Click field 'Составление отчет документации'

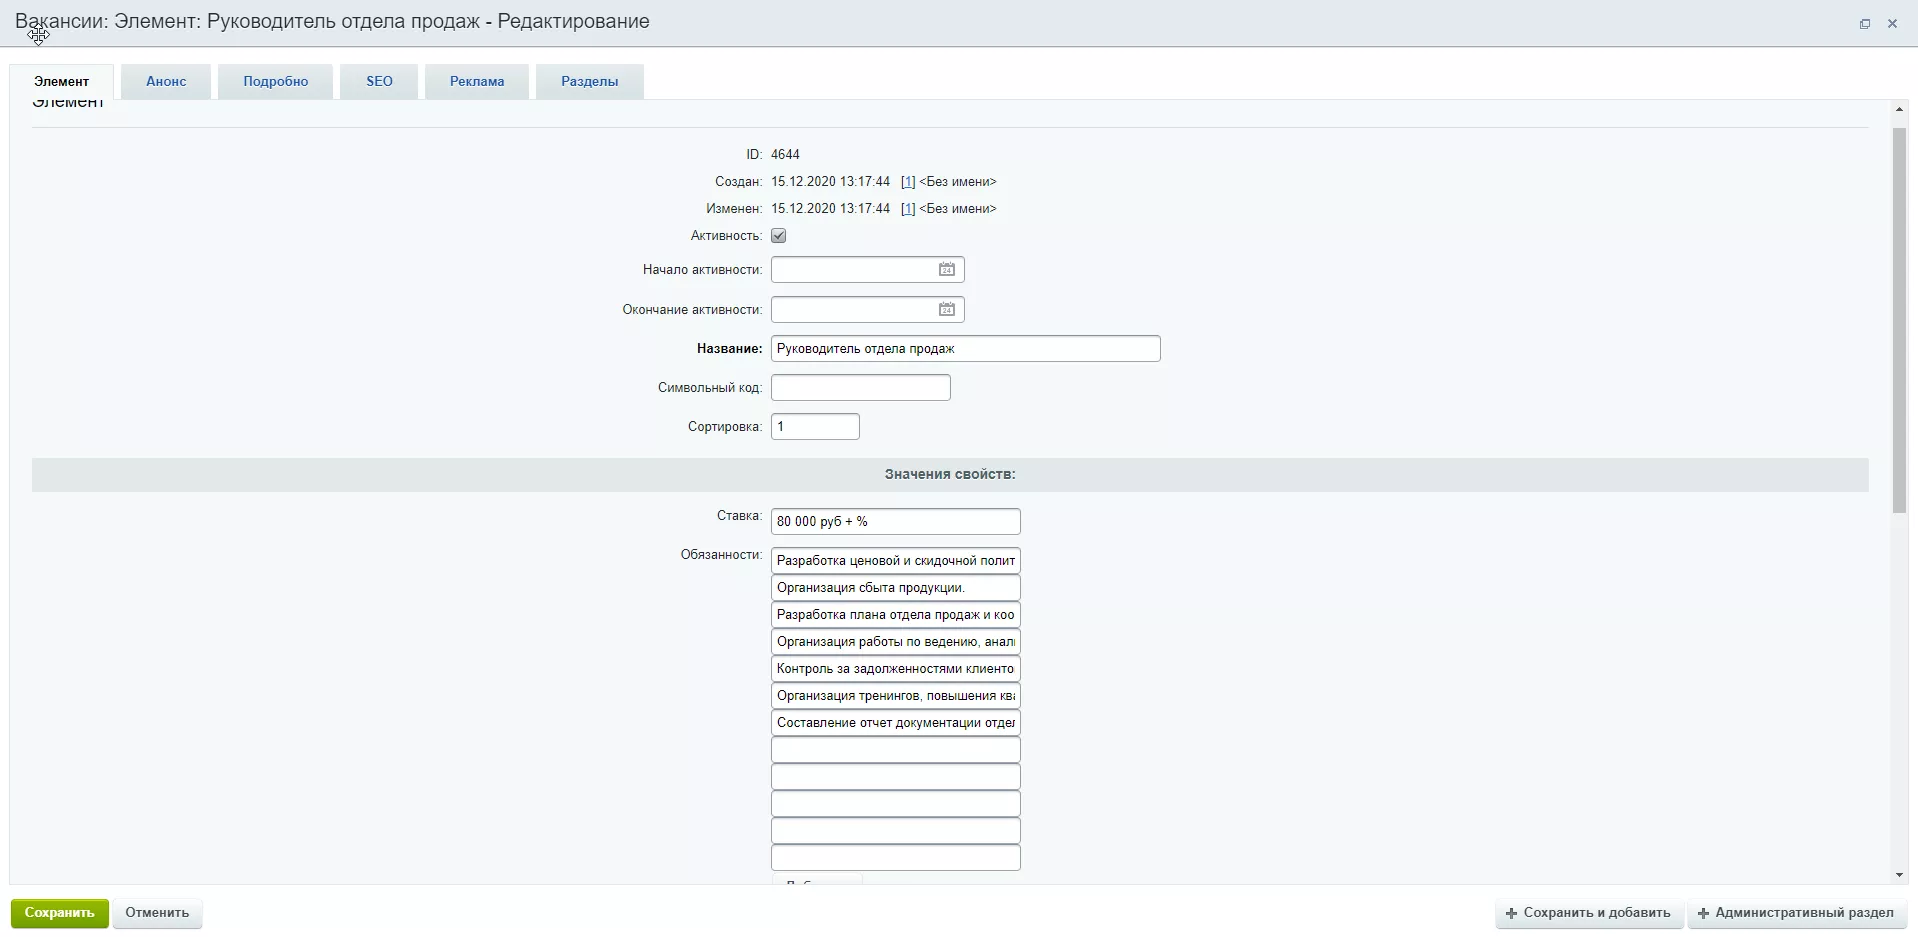point(896,723)
